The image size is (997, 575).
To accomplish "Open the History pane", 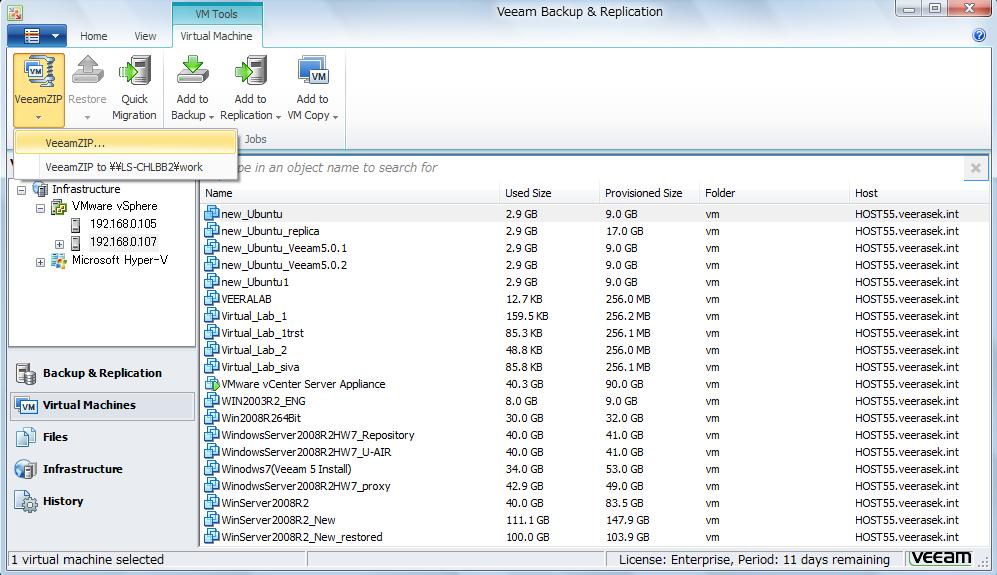I will click(x=102, y=502).
